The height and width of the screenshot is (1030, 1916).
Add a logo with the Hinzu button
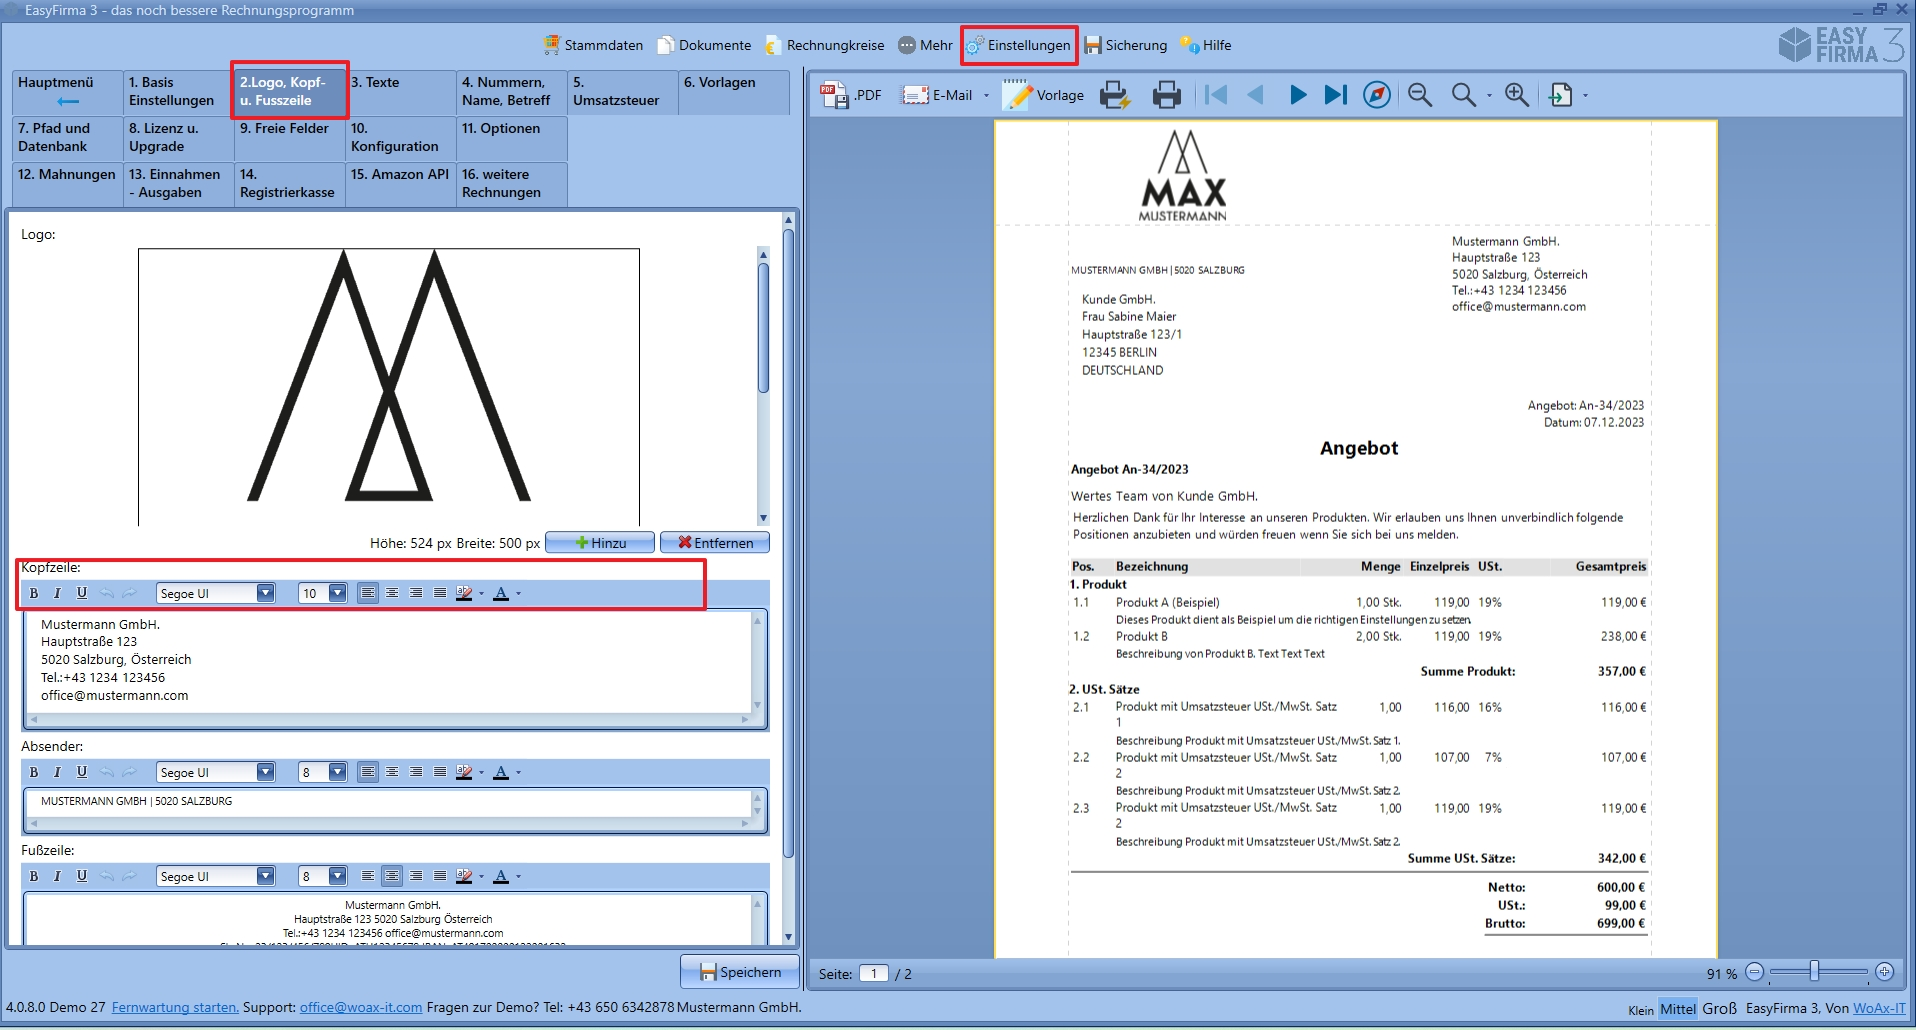pos(600,543)
